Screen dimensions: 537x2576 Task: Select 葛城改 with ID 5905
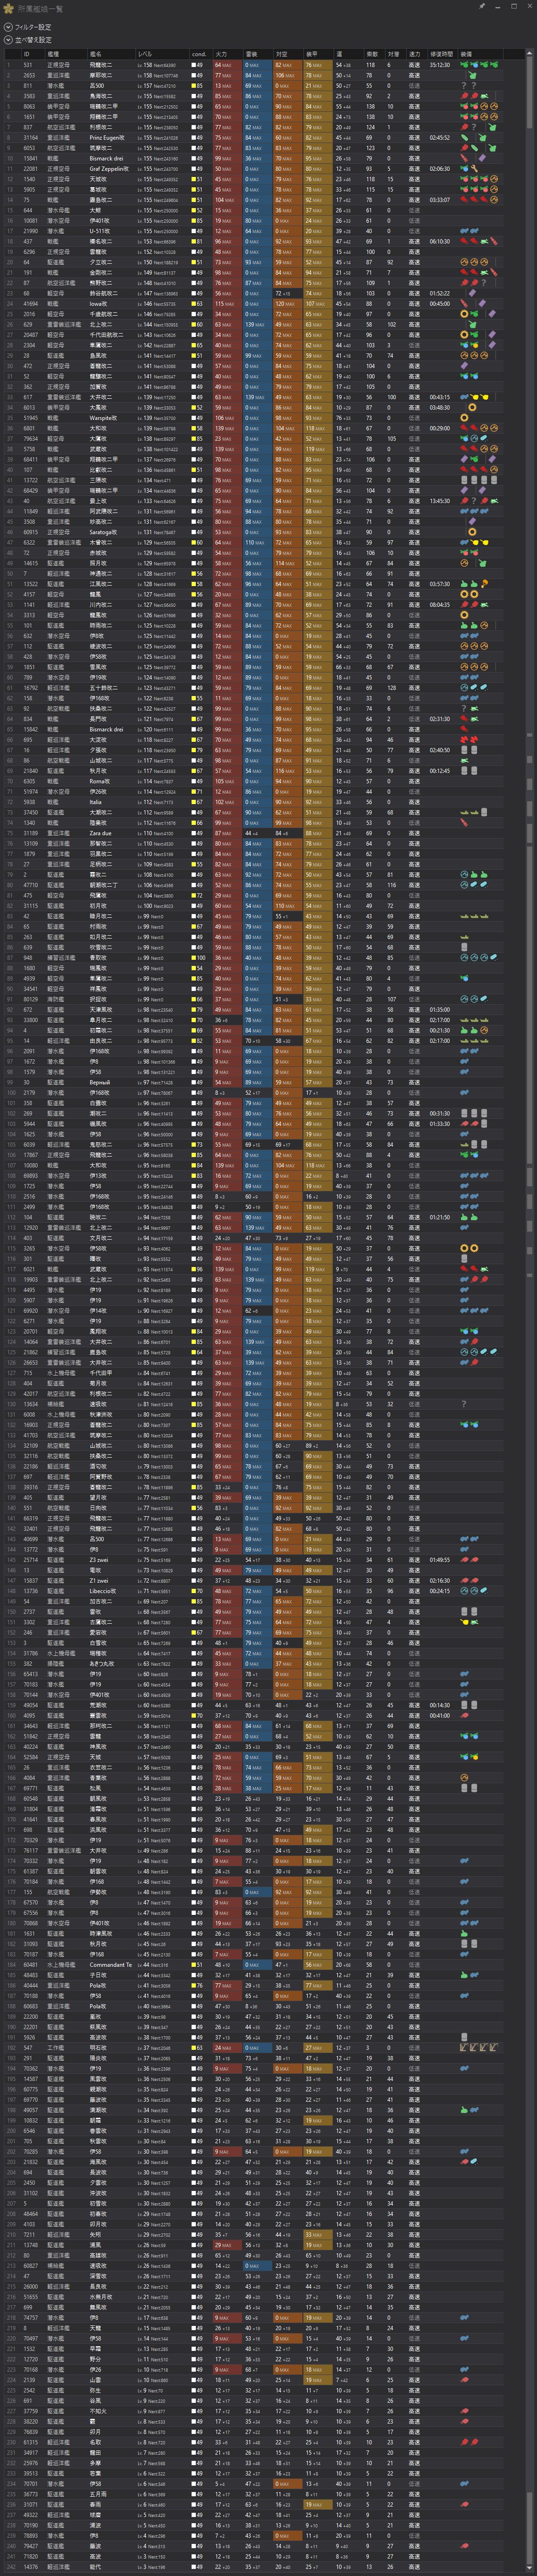97,189
